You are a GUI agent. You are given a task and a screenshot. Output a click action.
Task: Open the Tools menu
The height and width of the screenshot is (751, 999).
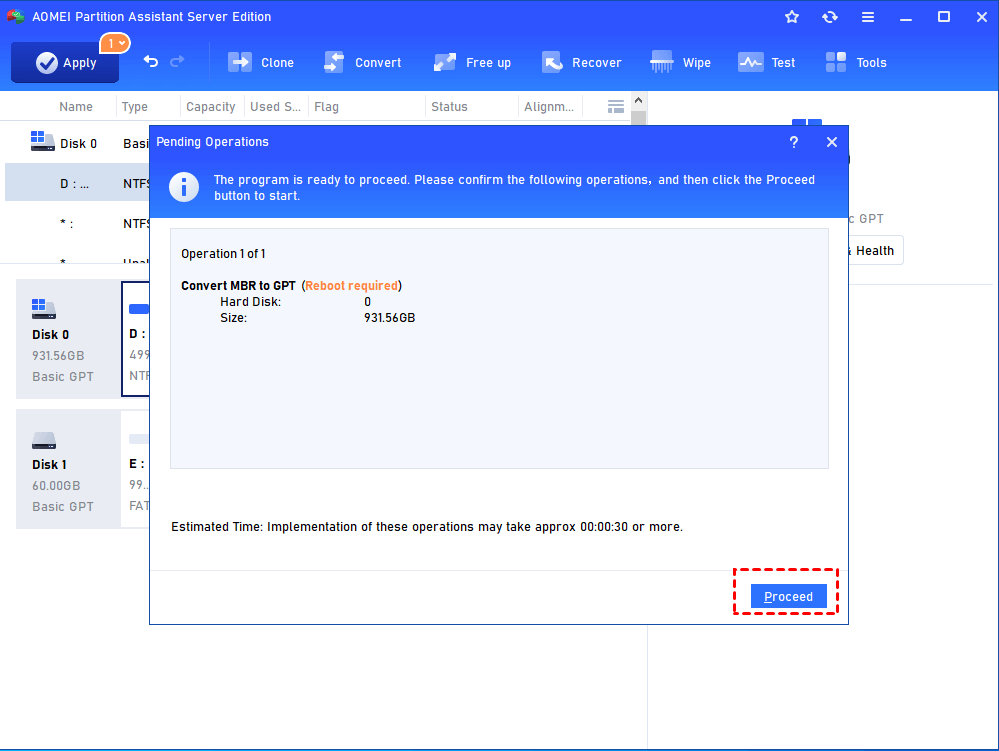[x=856, y=62]
